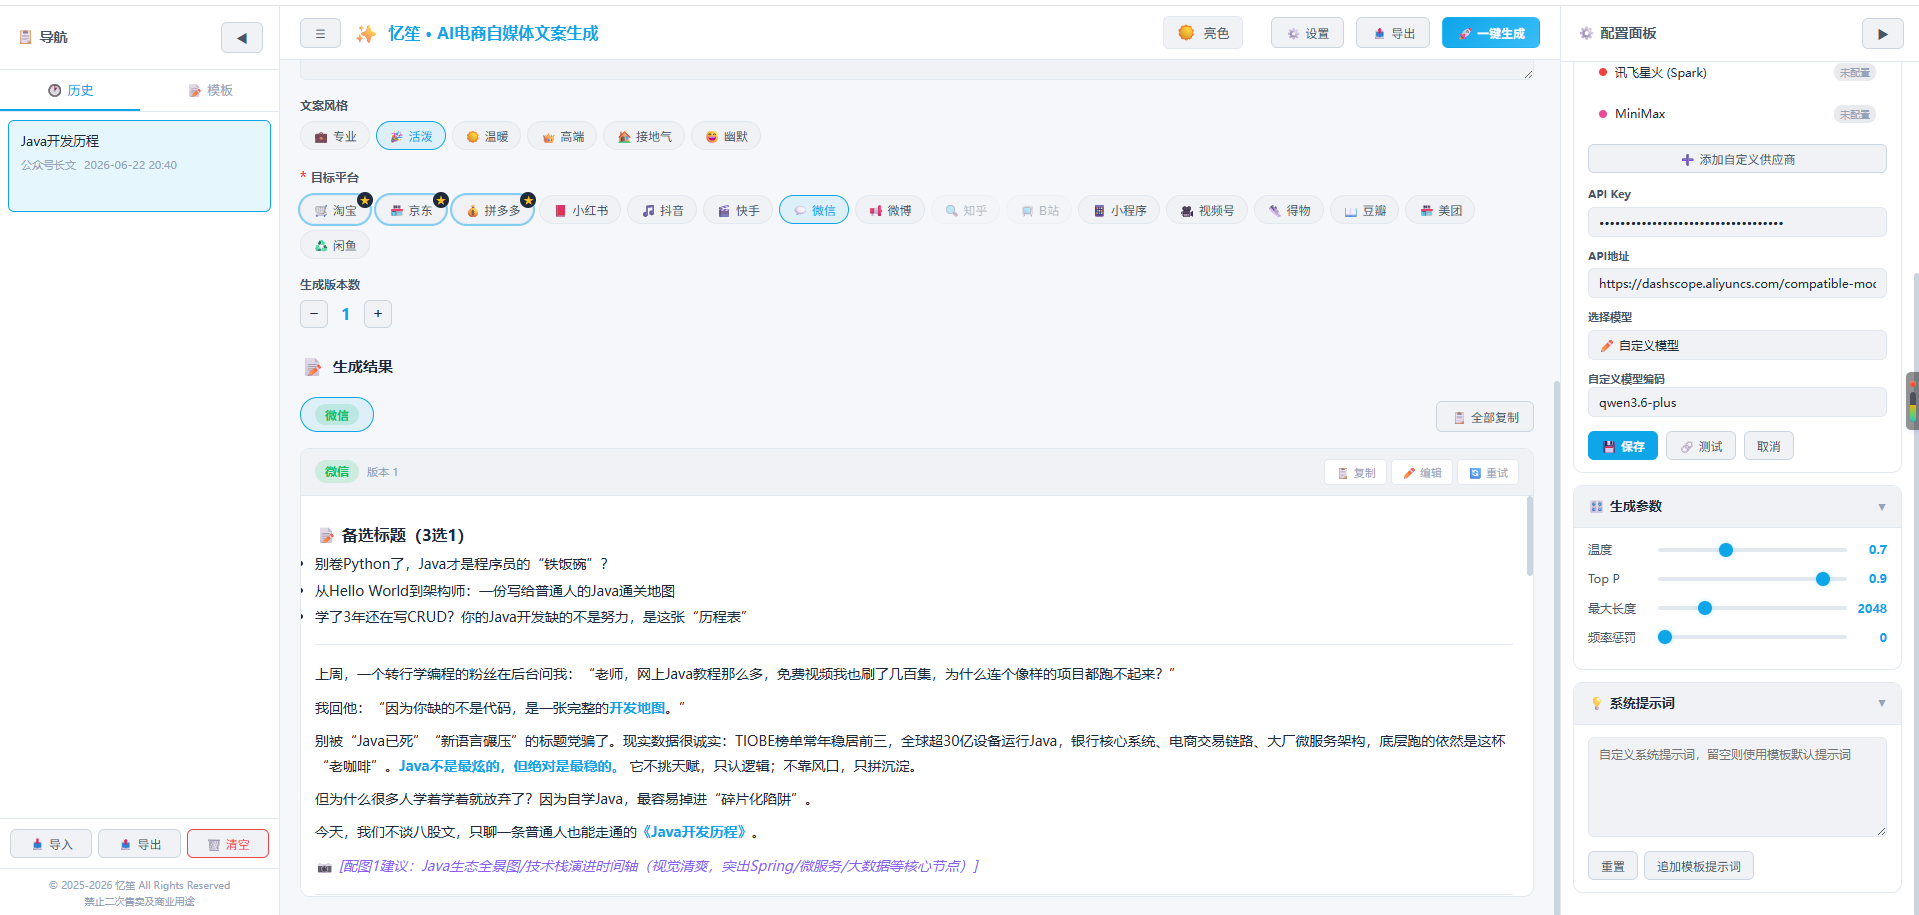Toggle the 拼多多 target platform
Screen dimensions: 1919x915
(x=493, y=210)
